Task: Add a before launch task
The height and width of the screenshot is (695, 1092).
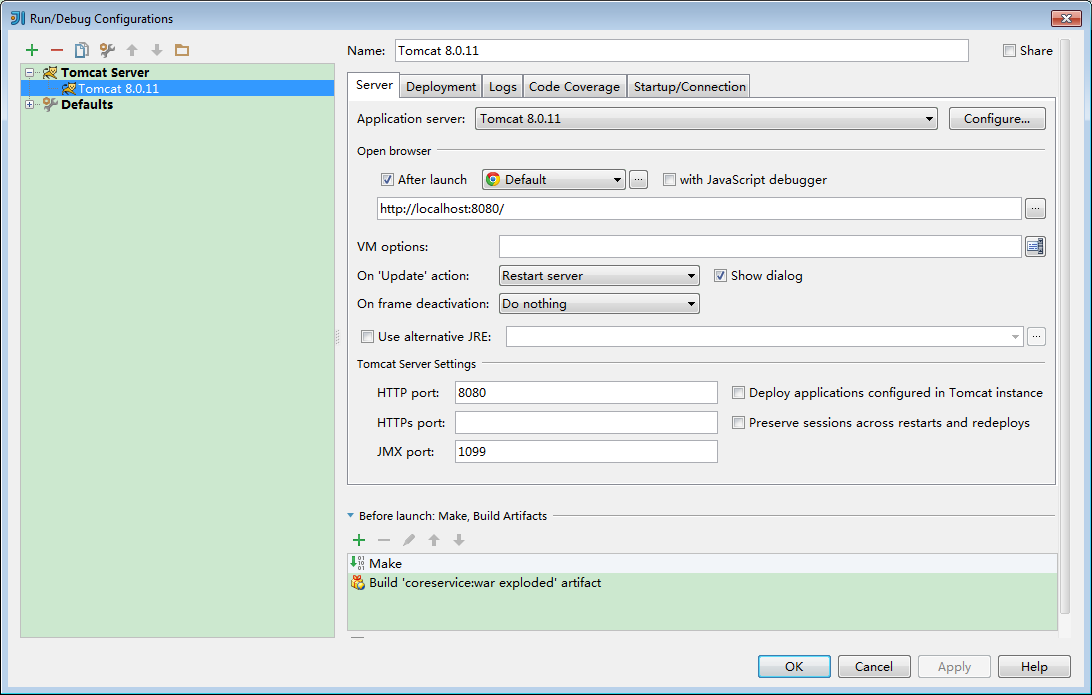Action: tap(359, 540)
